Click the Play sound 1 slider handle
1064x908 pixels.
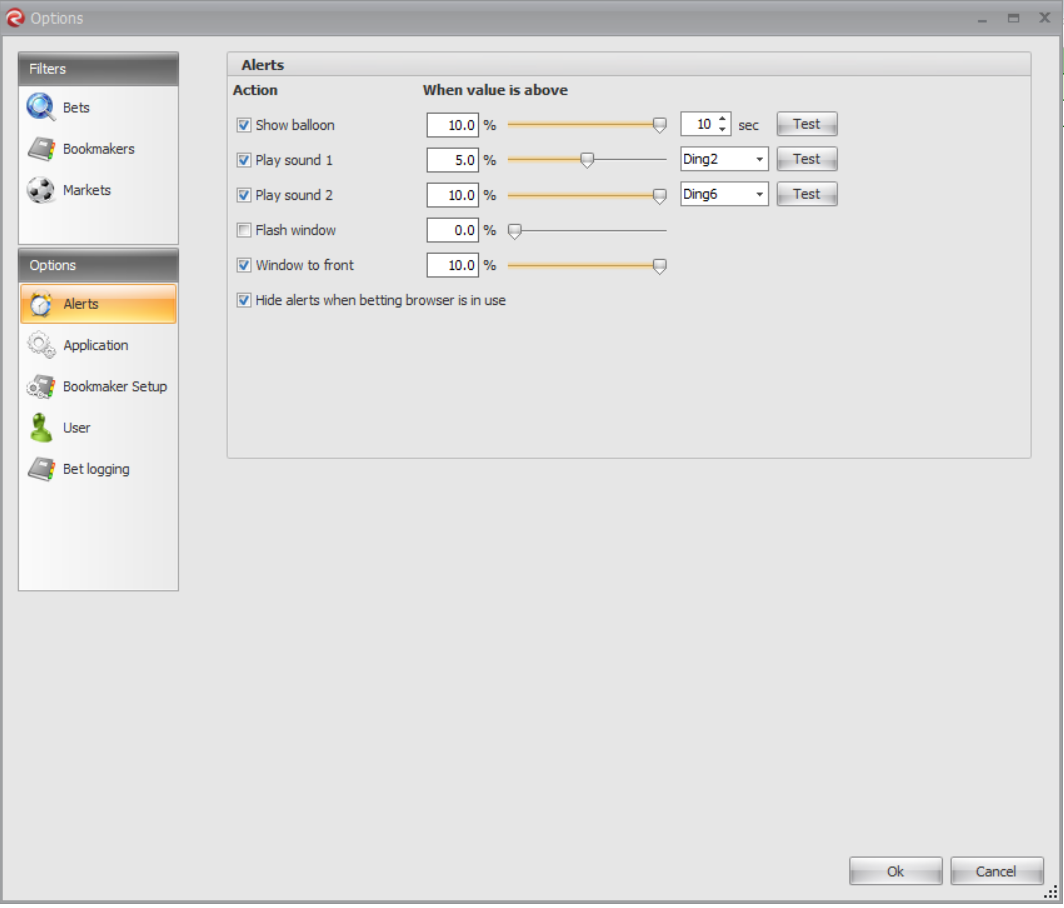pos(587,160)
